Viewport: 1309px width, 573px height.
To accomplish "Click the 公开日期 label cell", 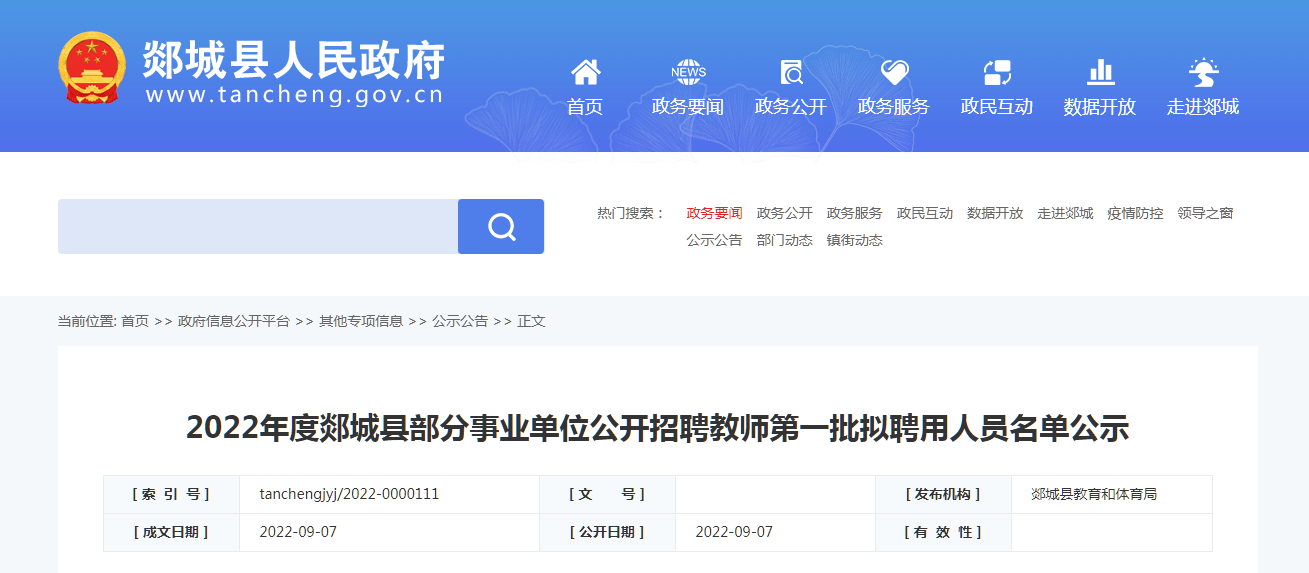I will [607, 532].
